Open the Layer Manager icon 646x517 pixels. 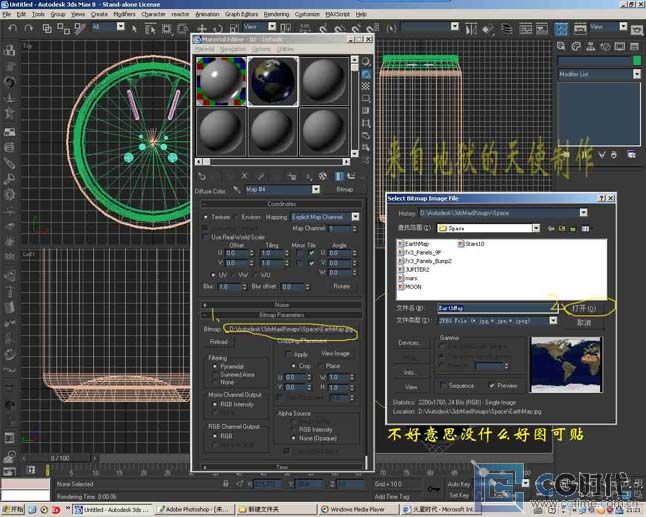point(506,29)
